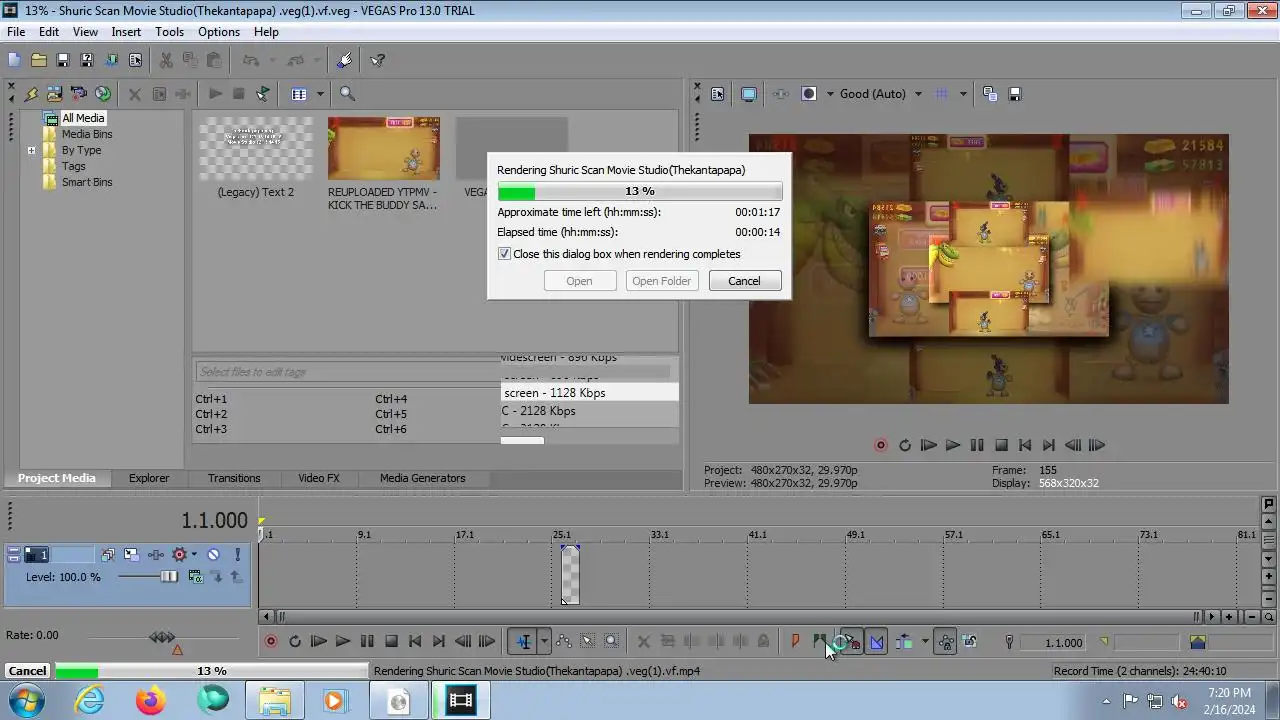Click the Extract Audio from CD icon
The image size is (1280, 720).
[103, 94]
